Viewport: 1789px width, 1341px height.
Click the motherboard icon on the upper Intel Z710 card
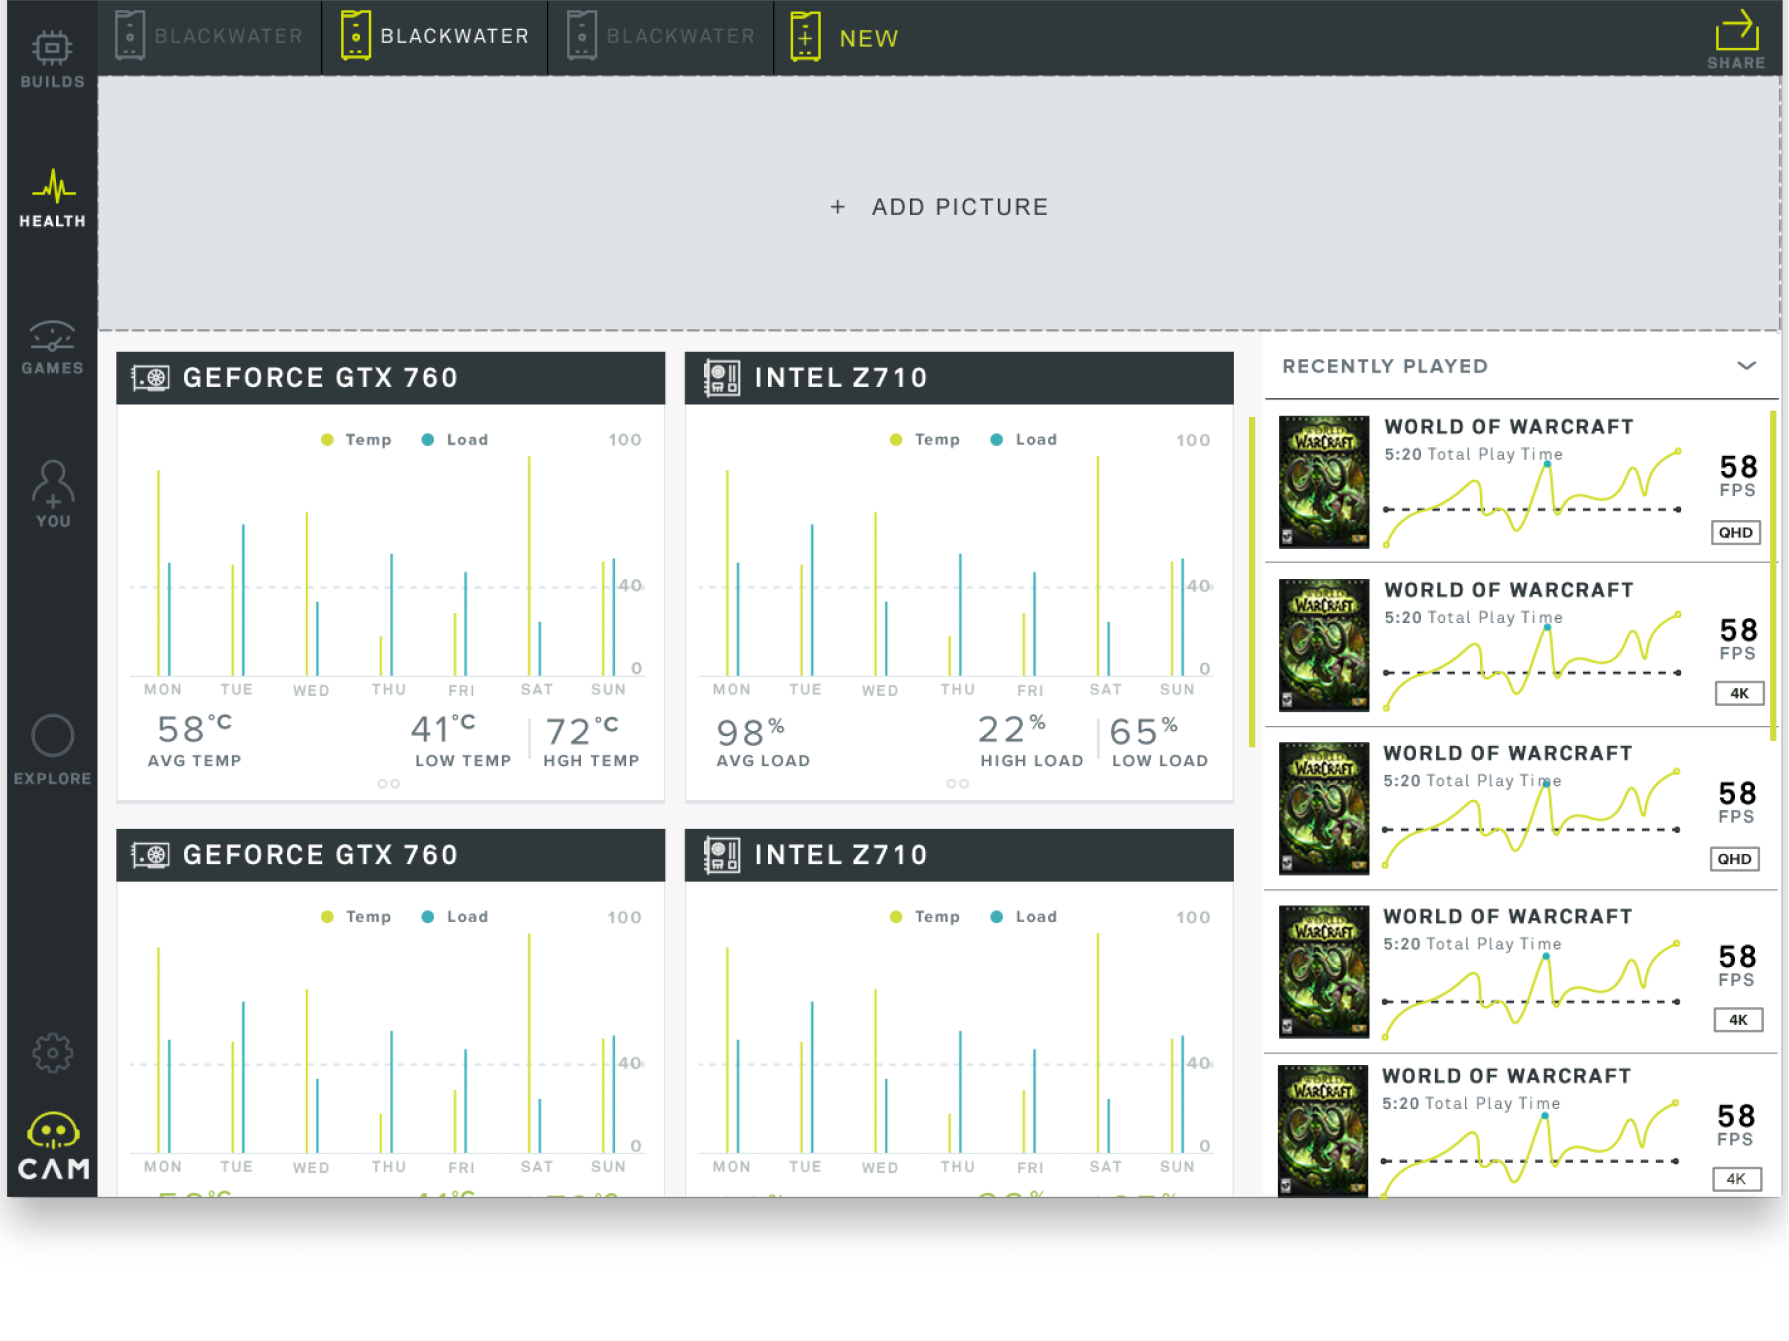[721, 378]
